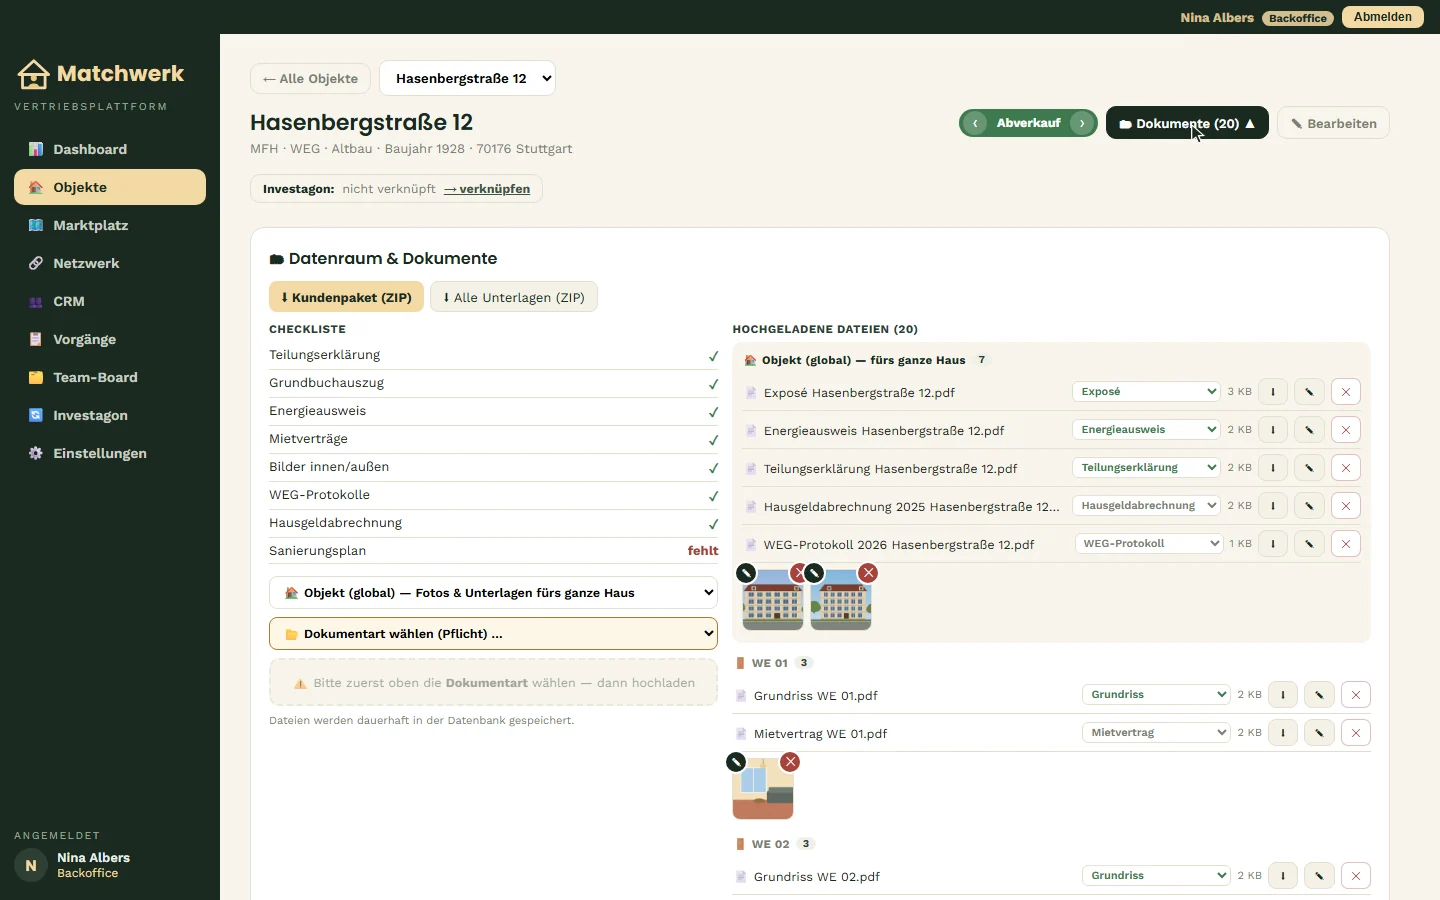Delete Grundriss WE 01.pdf
The height and width of the screenshot is (900, 1440).
[1356, 695]
